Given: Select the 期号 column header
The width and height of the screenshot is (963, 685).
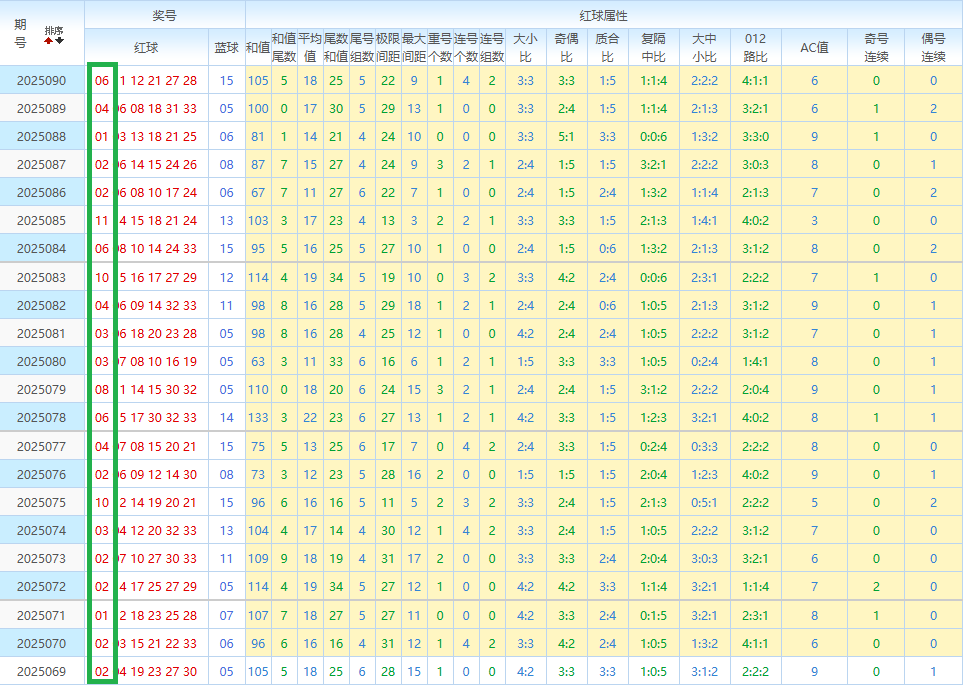Looking at the screenshot, I should pyautogui.click(x=21, y=33).
